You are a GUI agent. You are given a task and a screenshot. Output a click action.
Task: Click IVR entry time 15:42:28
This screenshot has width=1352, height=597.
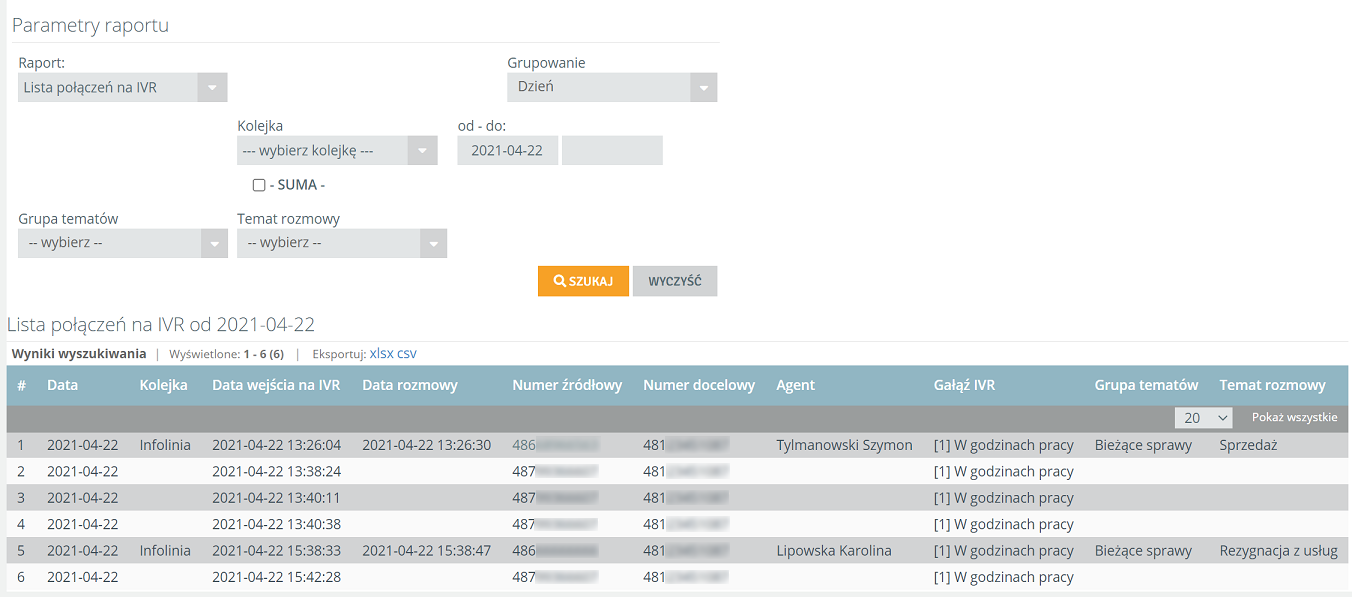[x=277, y=576]
